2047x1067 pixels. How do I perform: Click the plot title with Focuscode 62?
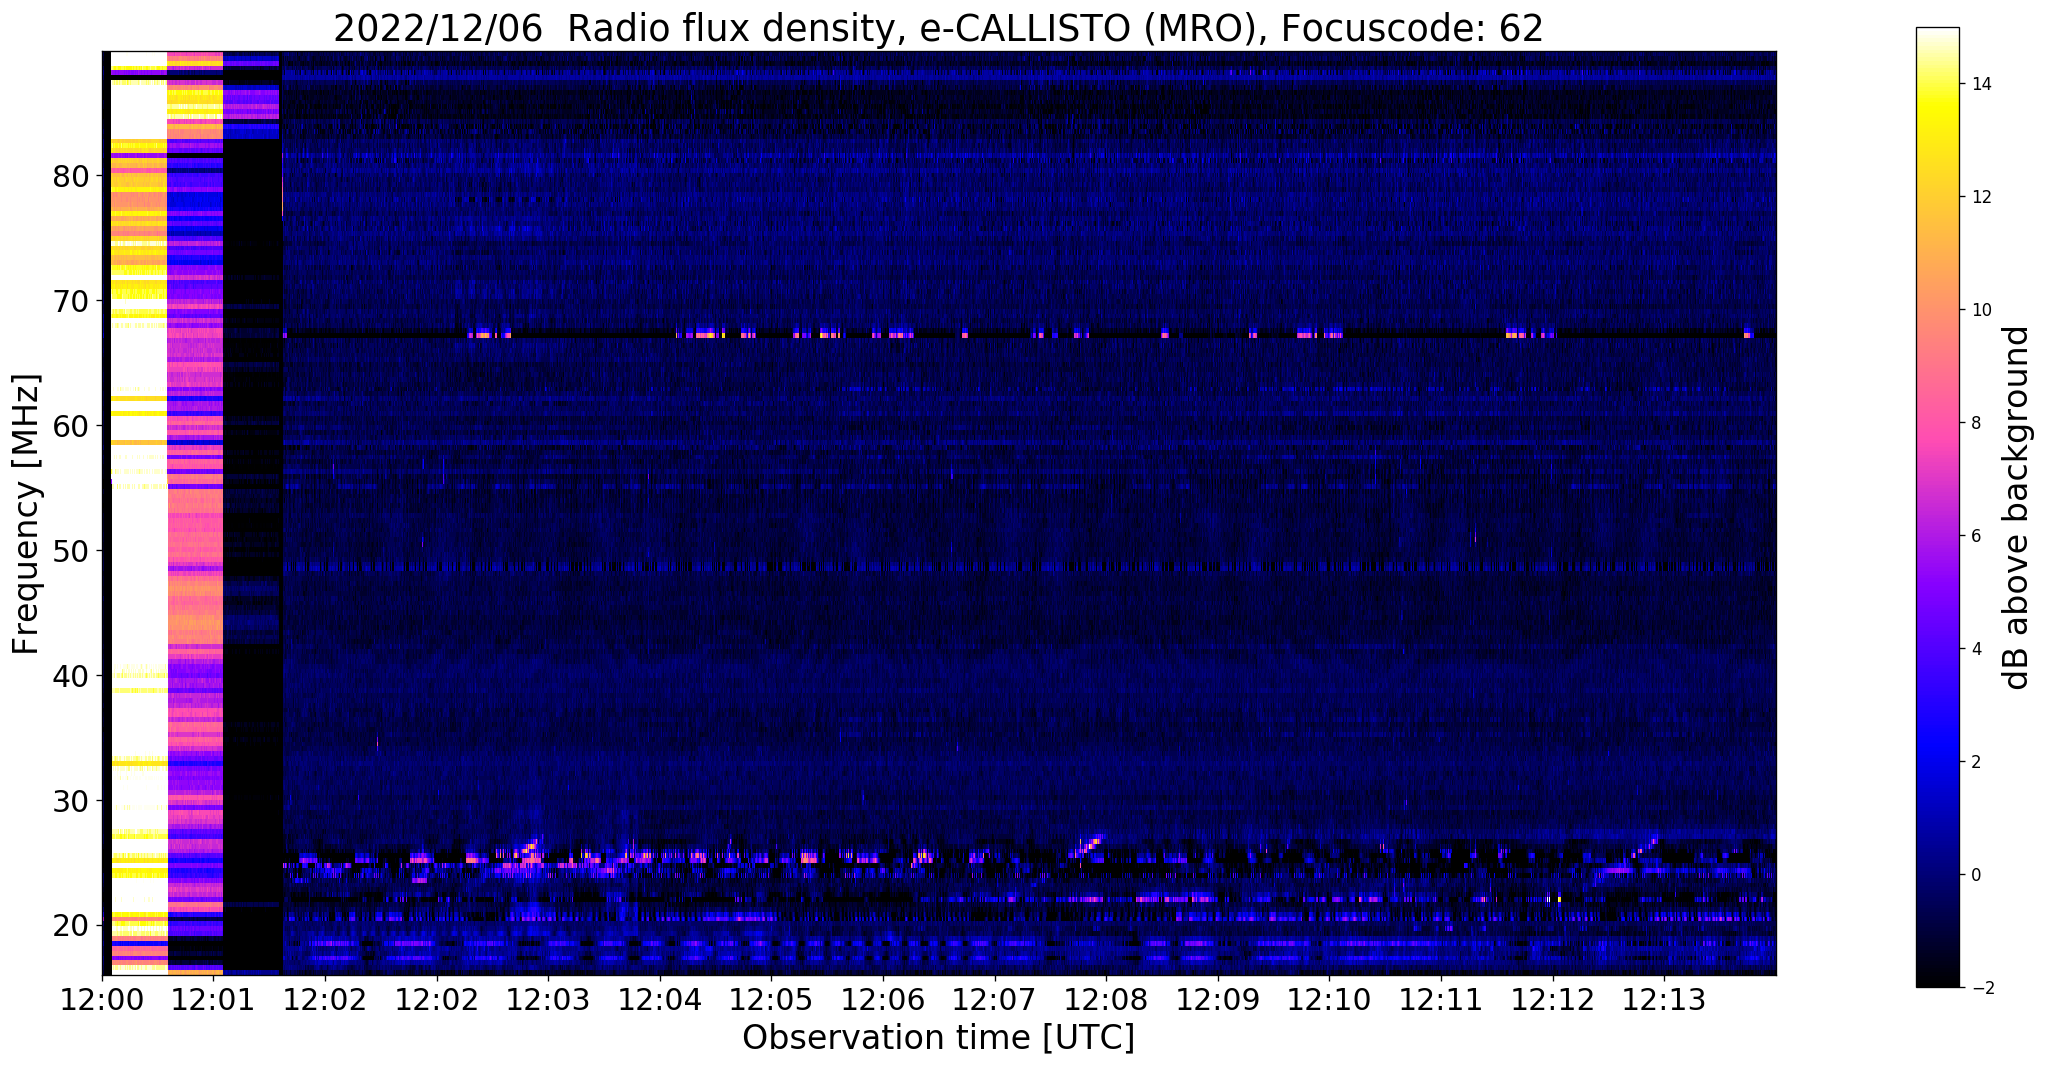tap(938, 28)
